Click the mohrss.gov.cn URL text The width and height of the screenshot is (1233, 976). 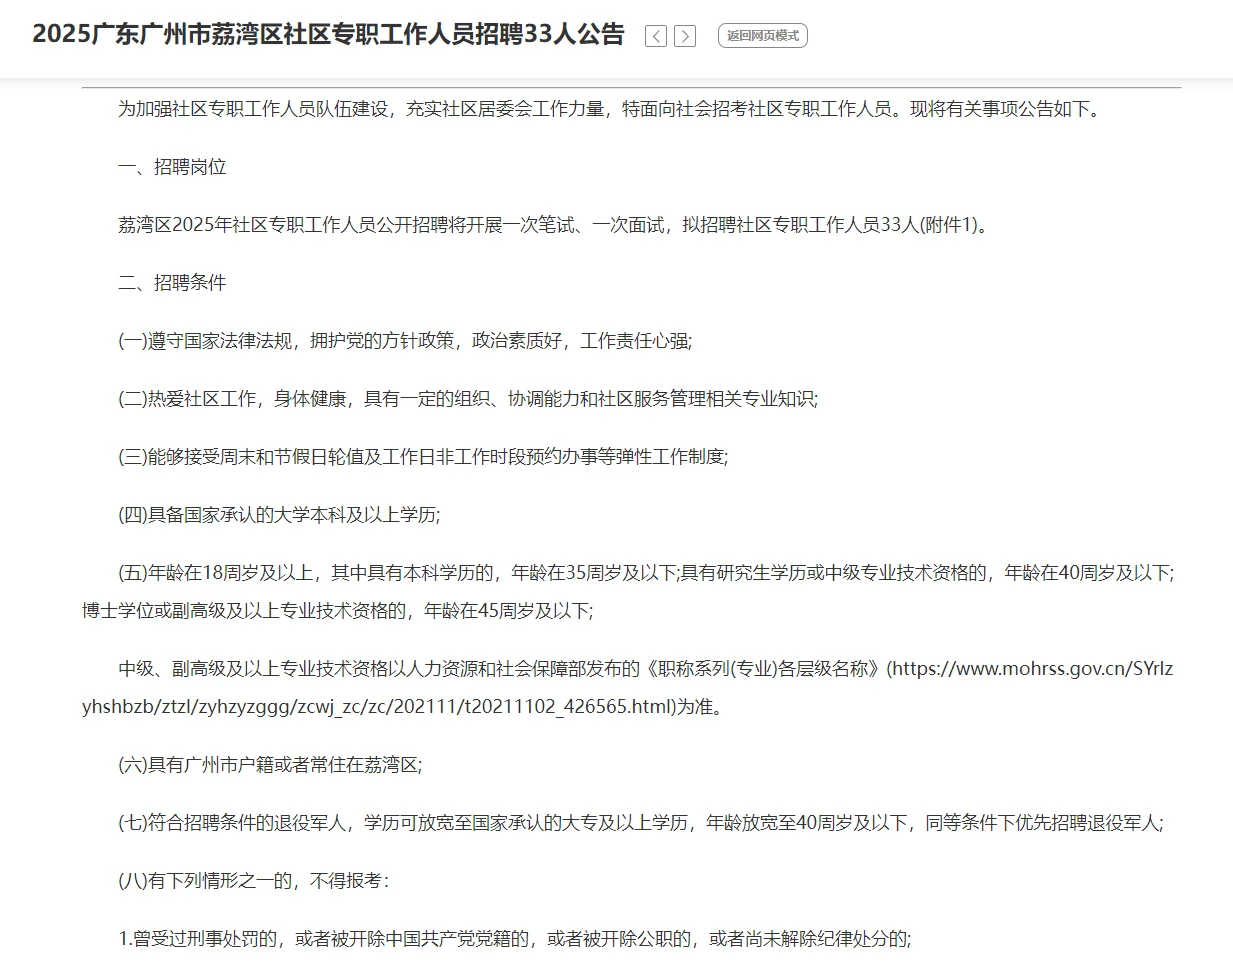(x=627, y=687)
